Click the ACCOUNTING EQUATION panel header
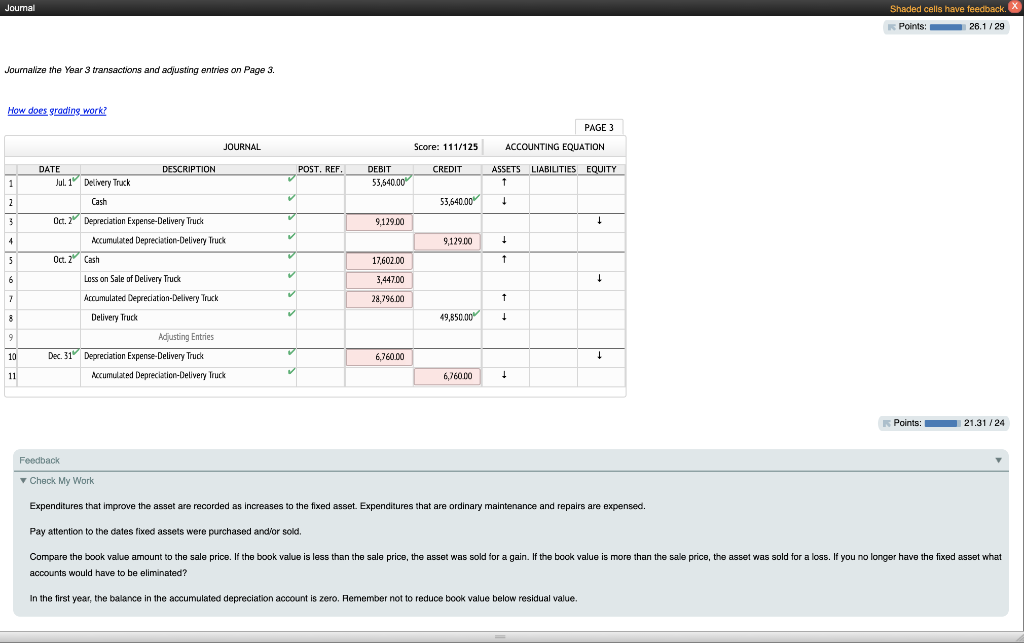This screenshot has width=1024, height=643. (x=554, y=146)
